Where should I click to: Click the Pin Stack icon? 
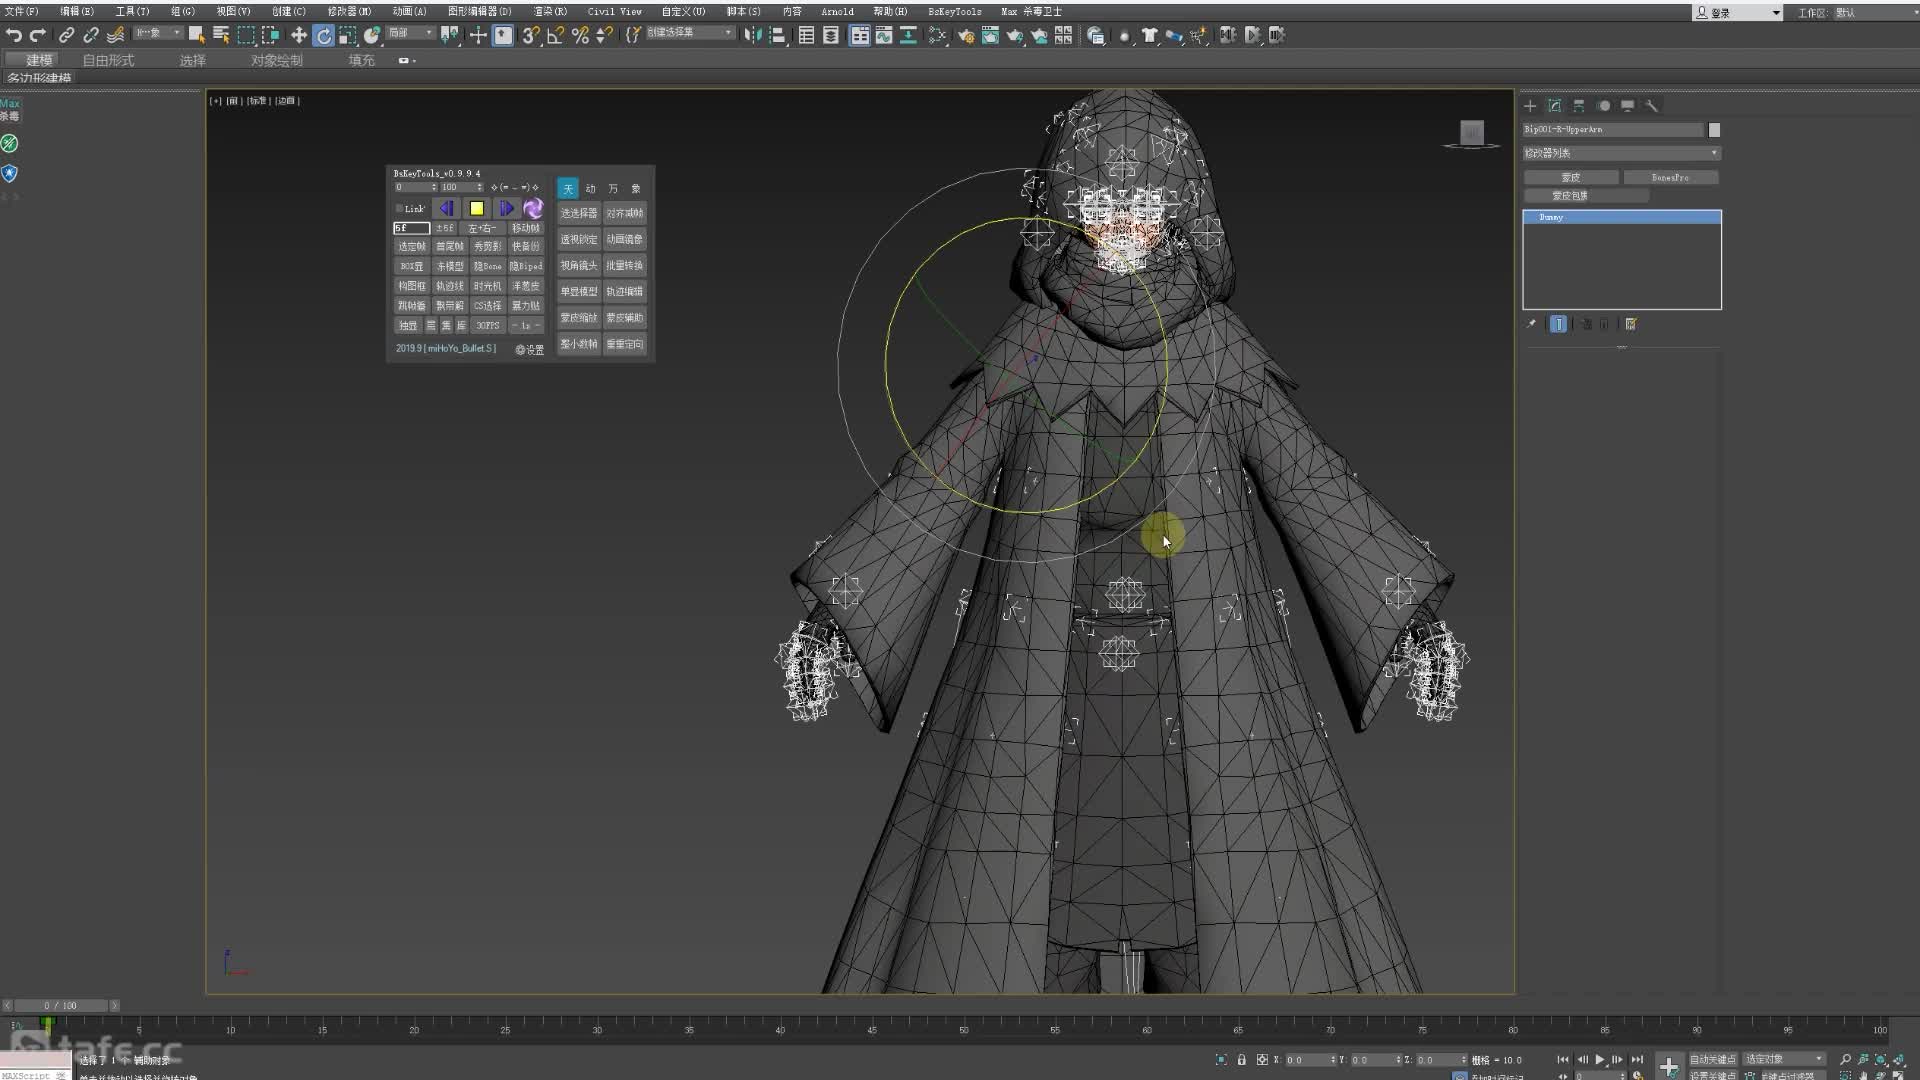pyautogui.click(x=1531, y=324)
